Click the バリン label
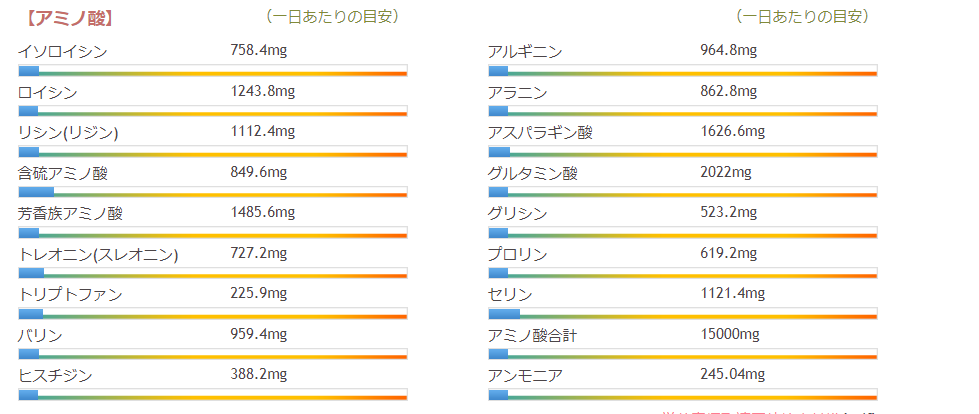The image size is (979, 414). click(41, 335)
